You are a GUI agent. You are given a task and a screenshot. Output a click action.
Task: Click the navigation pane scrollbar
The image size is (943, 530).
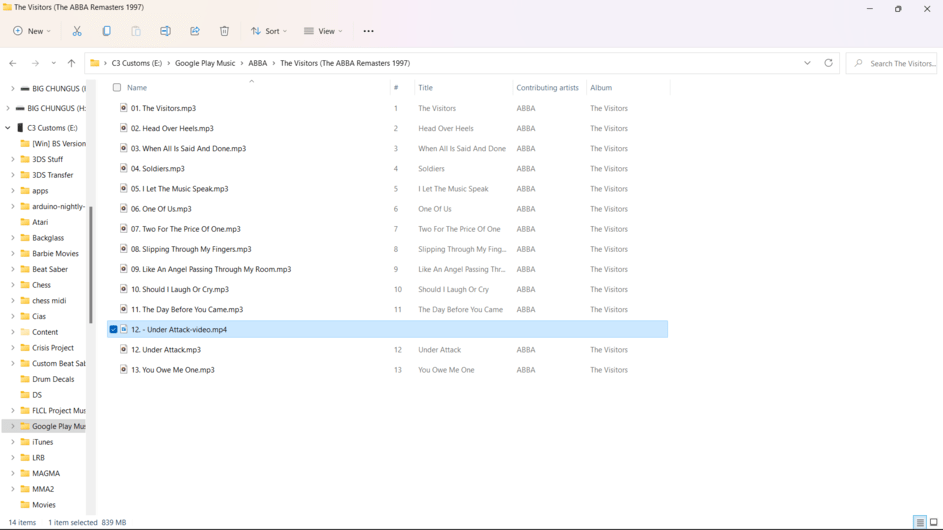point(91,265)
